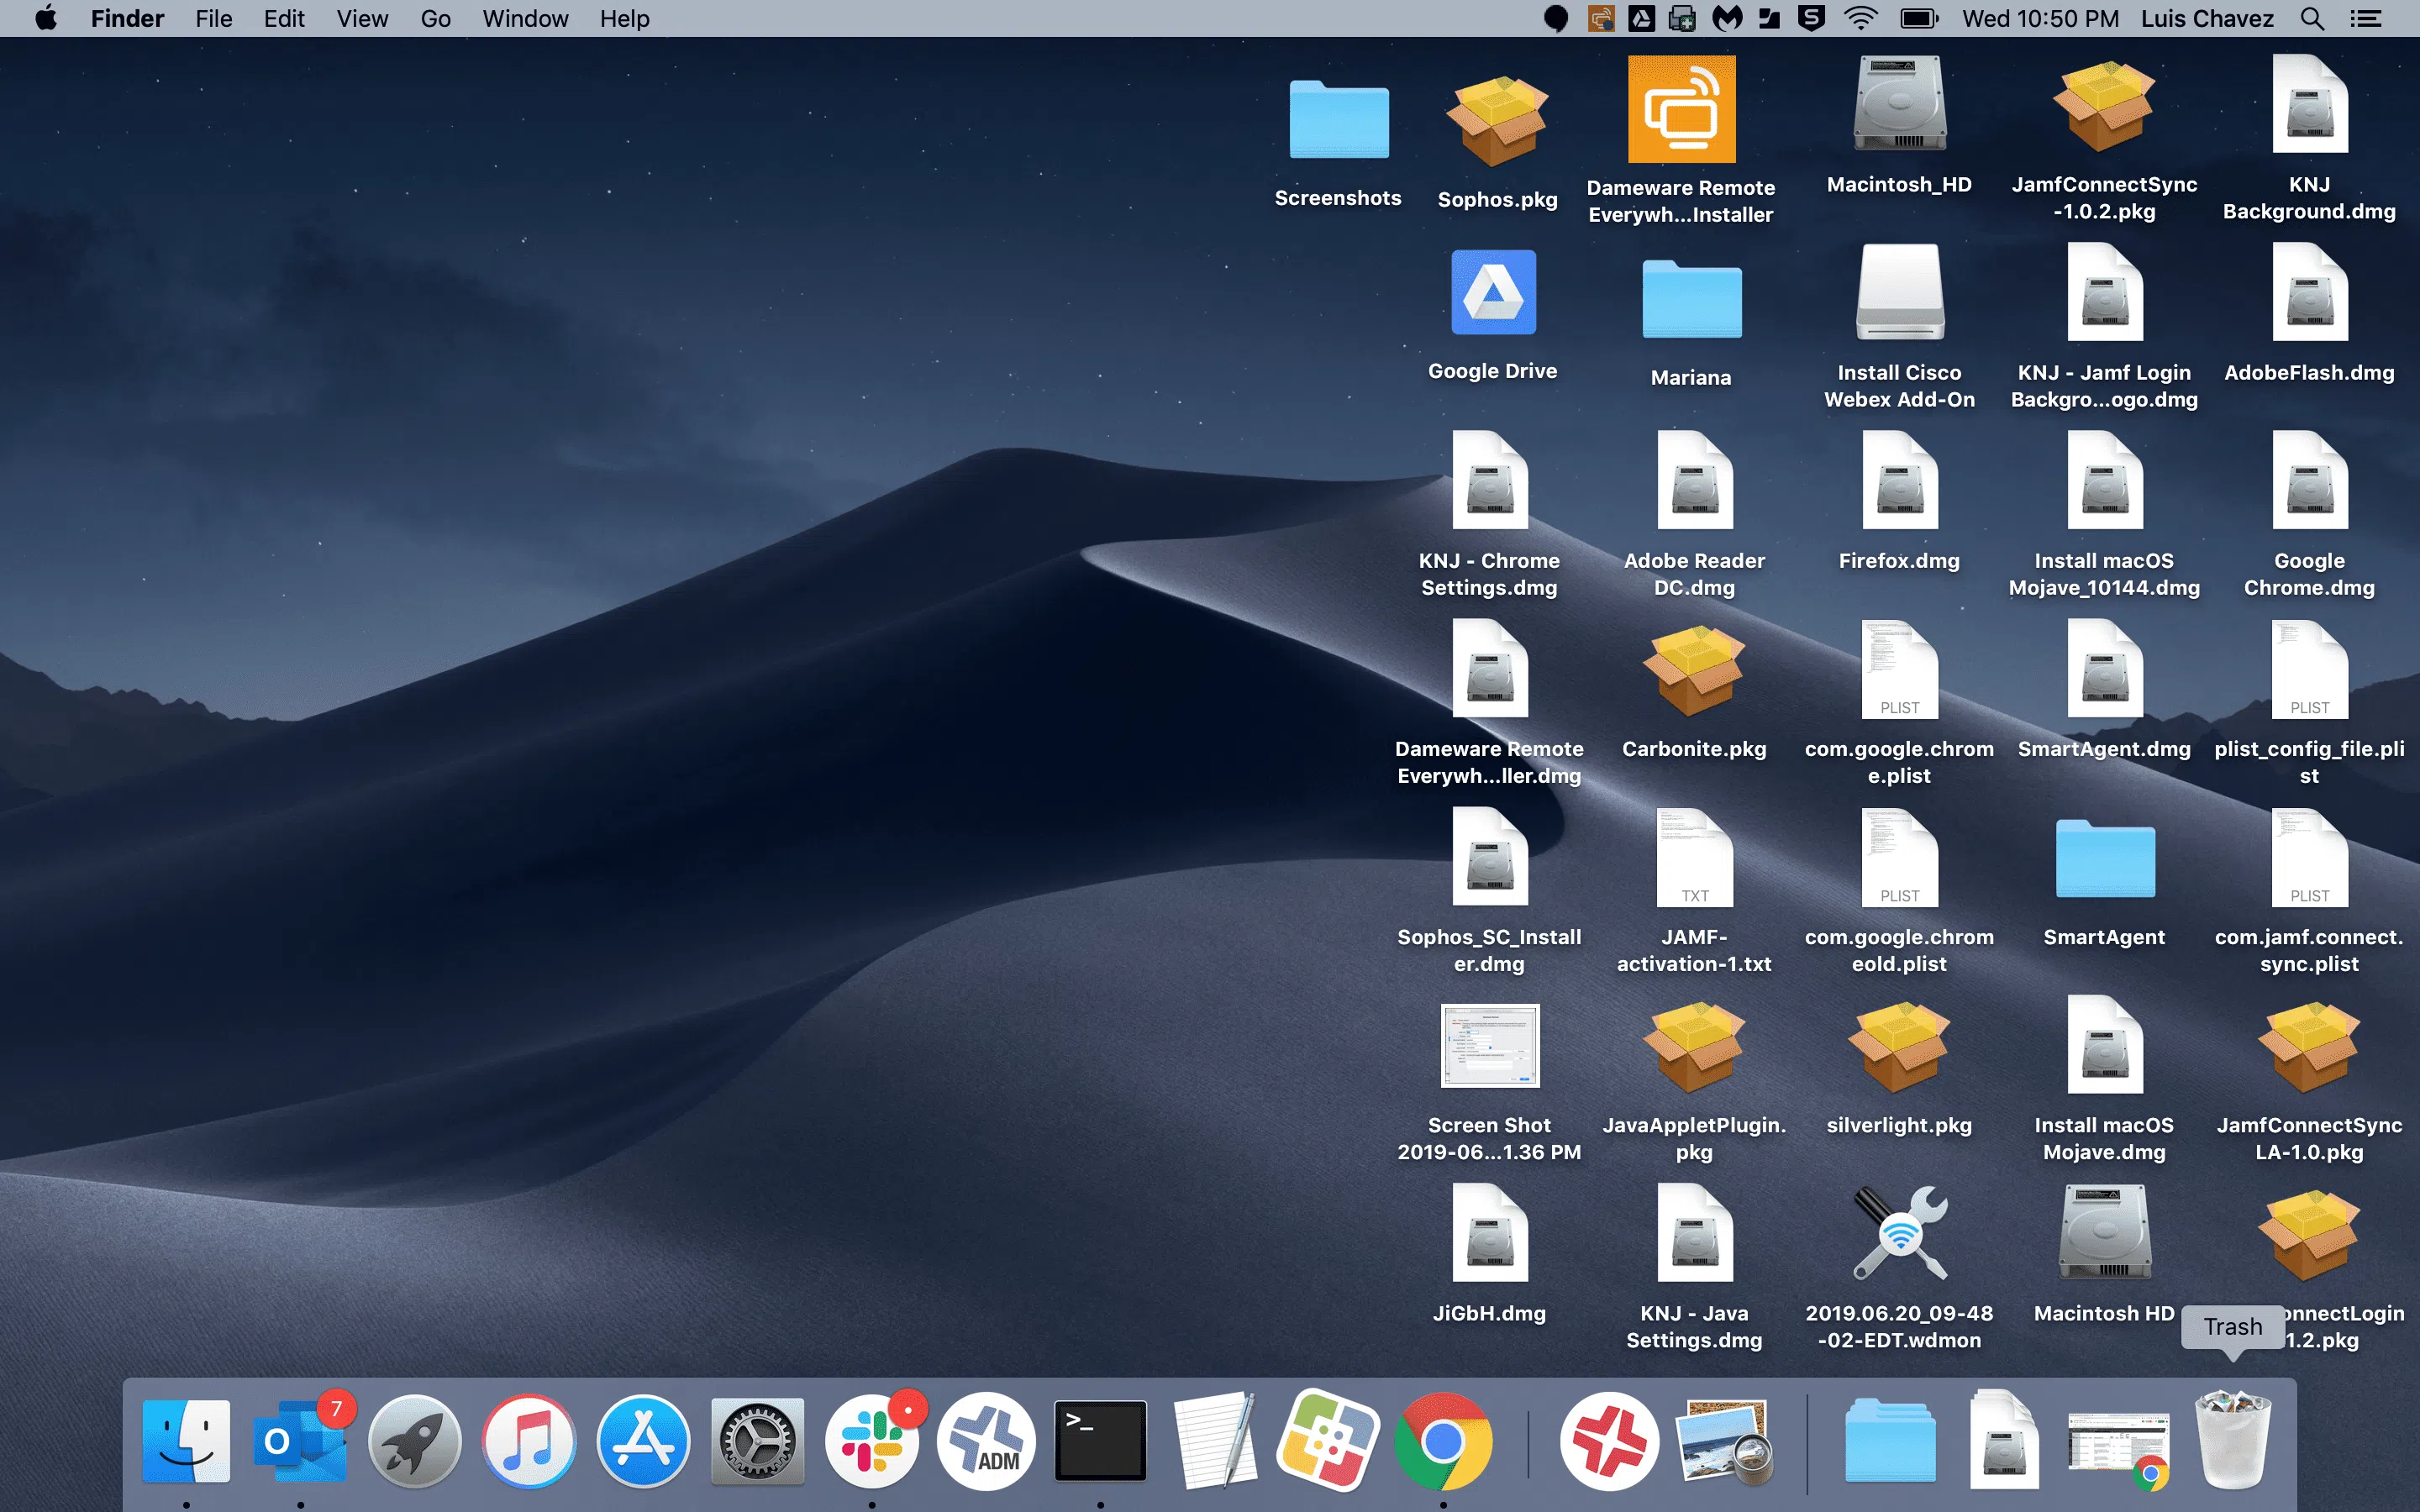Select the wdmon wireless diagnostics file
This screenshot has height=1512, width=2420.
1899,1234
